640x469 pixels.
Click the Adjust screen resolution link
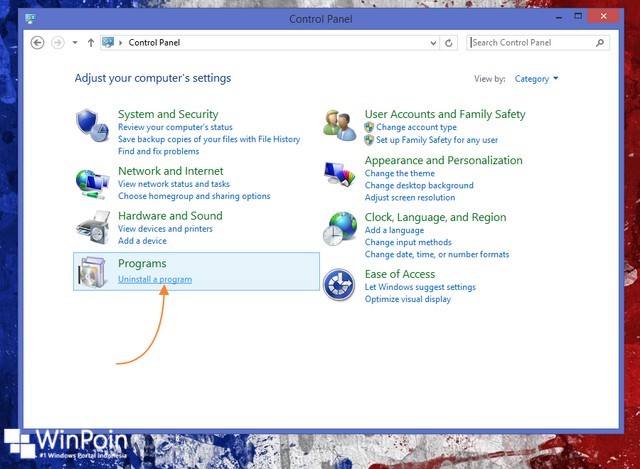(410, 198)
